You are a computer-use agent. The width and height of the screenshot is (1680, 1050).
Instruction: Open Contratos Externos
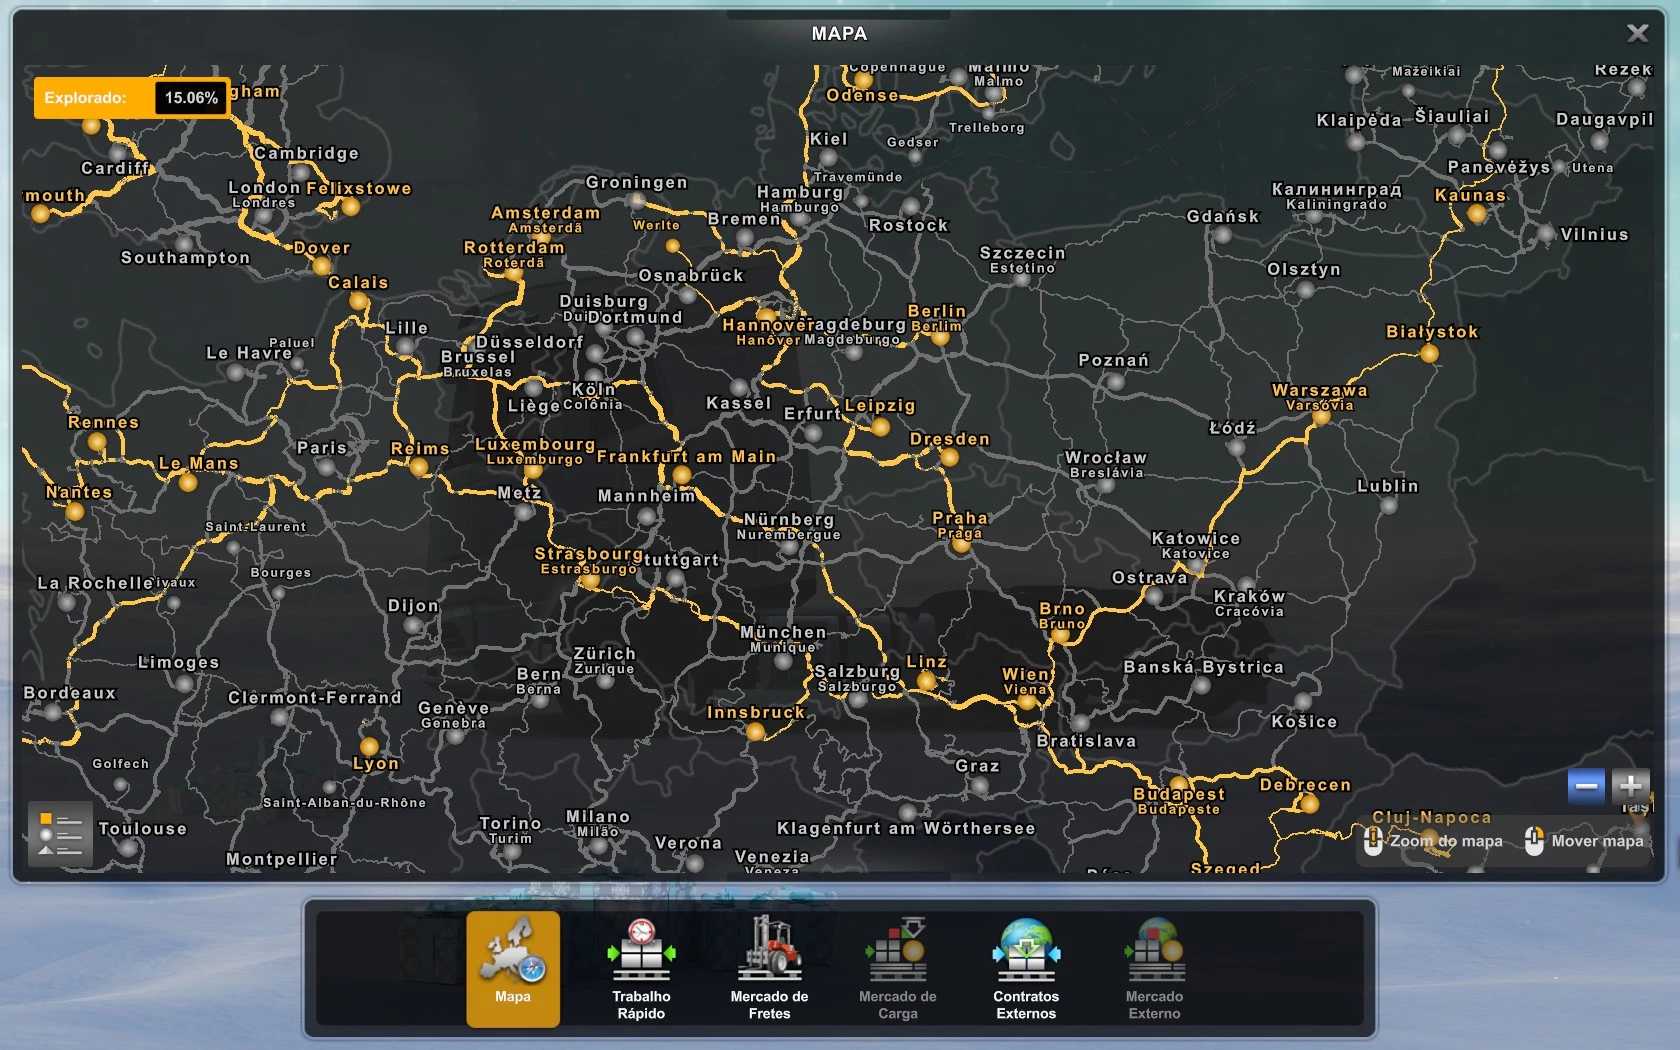1025,968
